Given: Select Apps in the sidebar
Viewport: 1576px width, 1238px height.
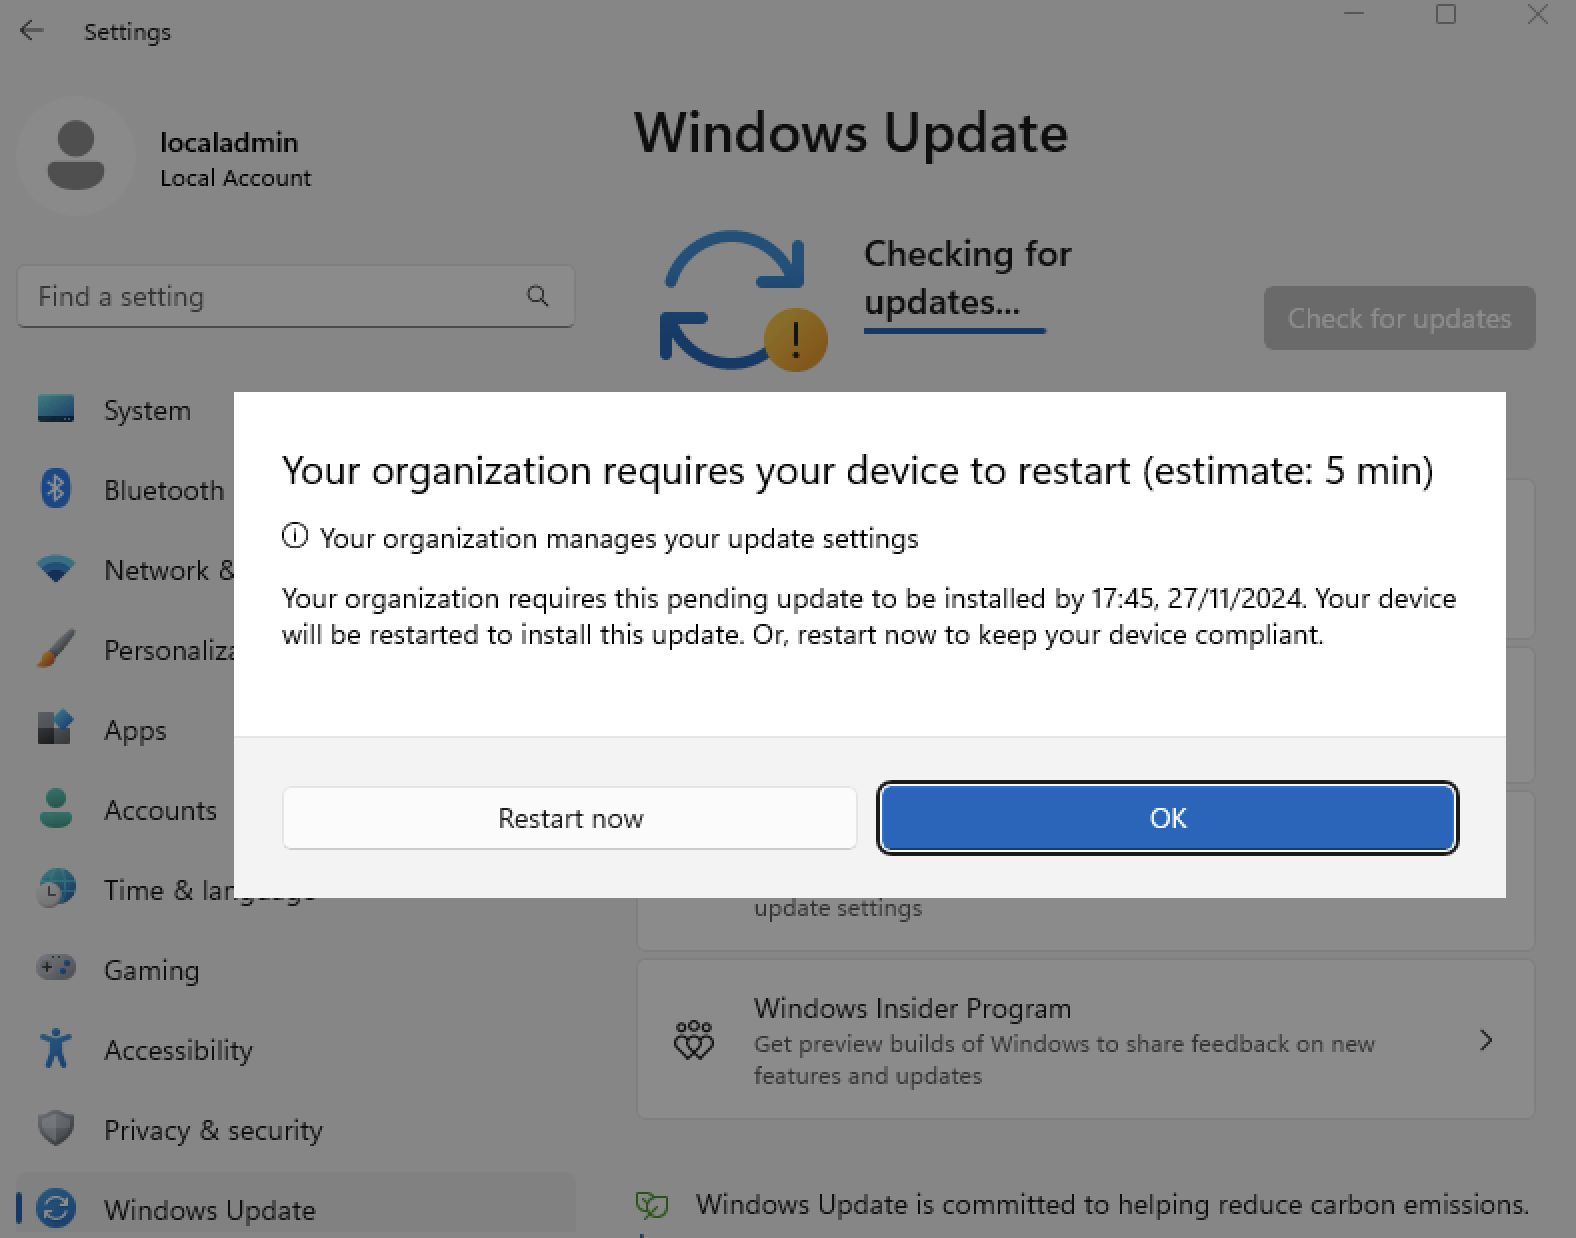Looking at the screenshot, I should (x=135, y=730).
